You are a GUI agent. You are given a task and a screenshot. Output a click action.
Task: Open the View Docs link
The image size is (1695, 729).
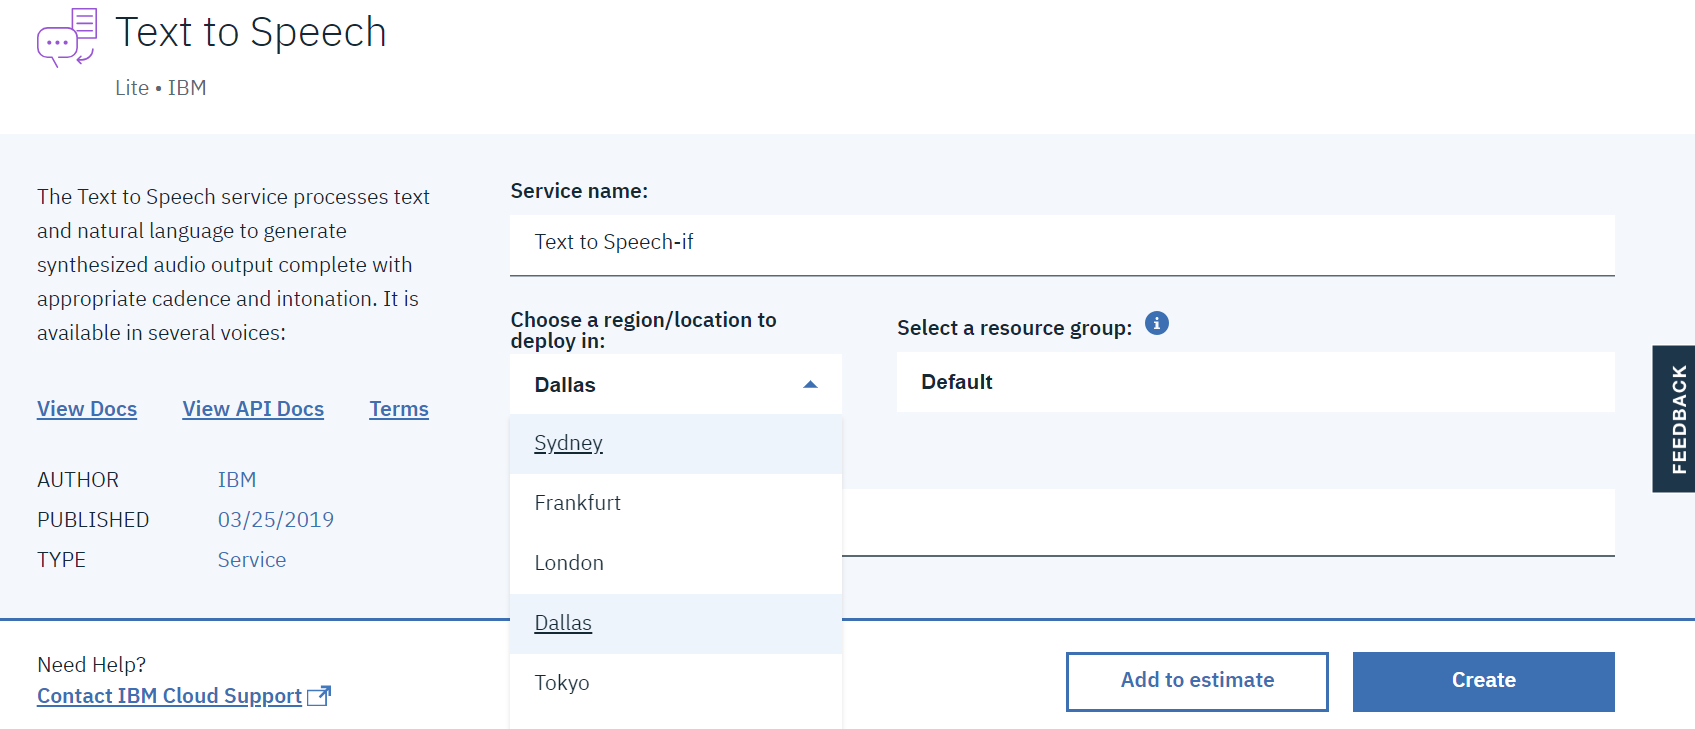[x=87, y=409]
